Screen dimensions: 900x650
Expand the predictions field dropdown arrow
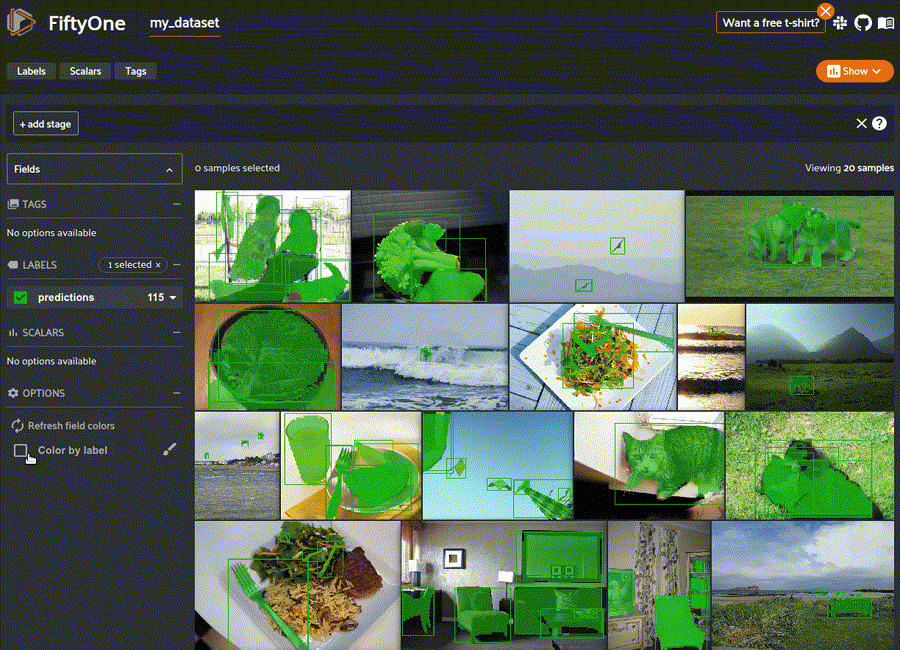(x=173, y=297)
